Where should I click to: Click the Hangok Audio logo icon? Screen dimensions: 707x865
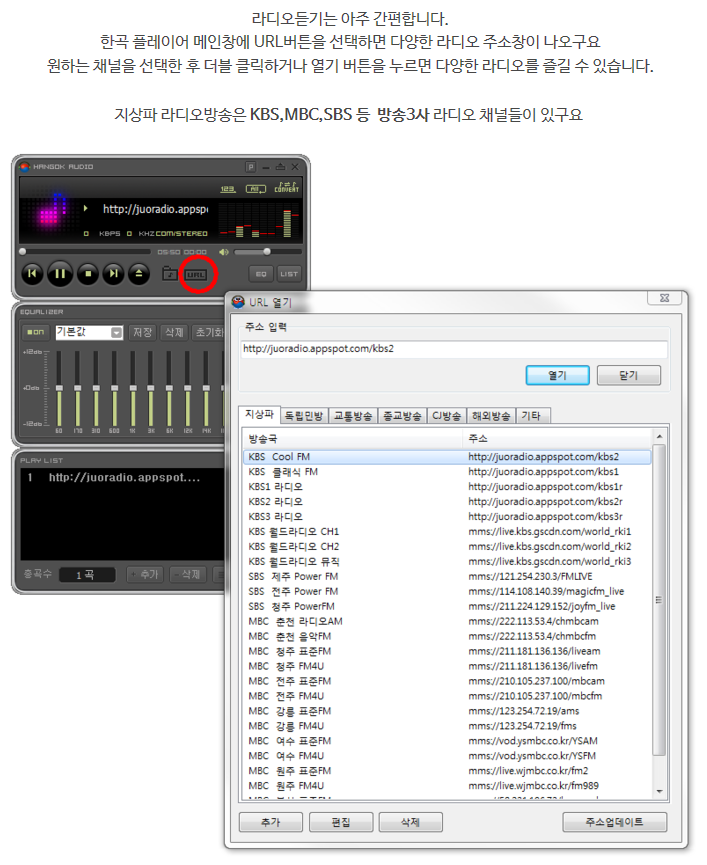(24, 167)
